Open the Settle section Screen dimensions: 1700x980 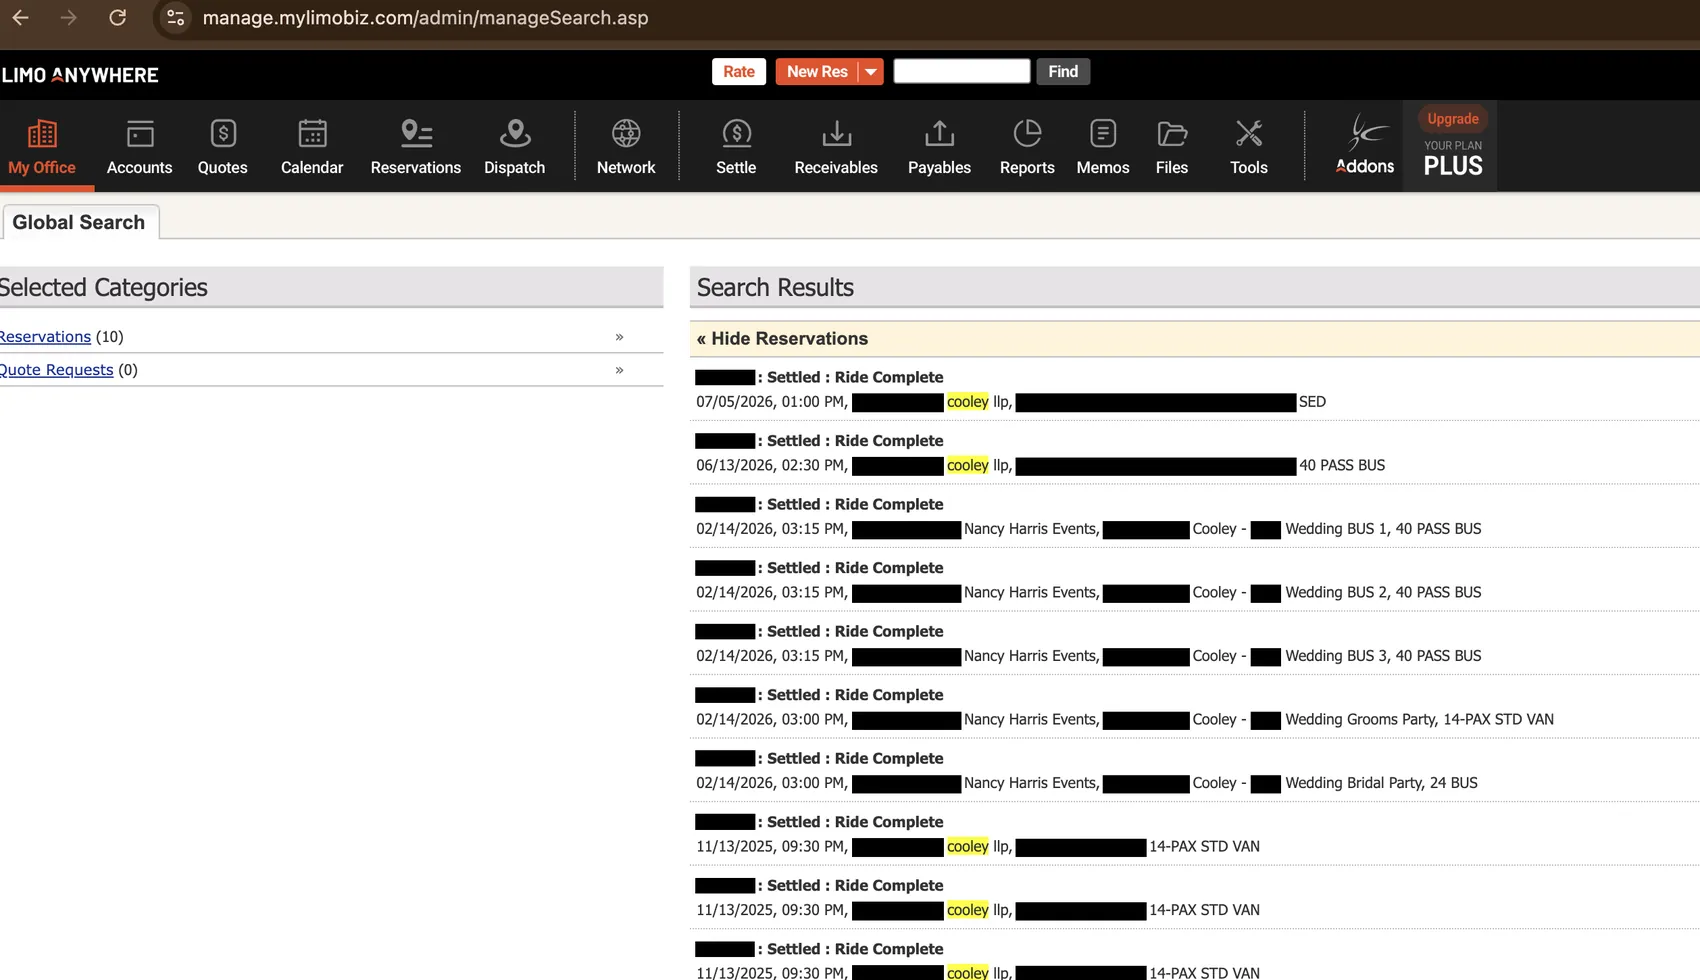pos(736,146)
